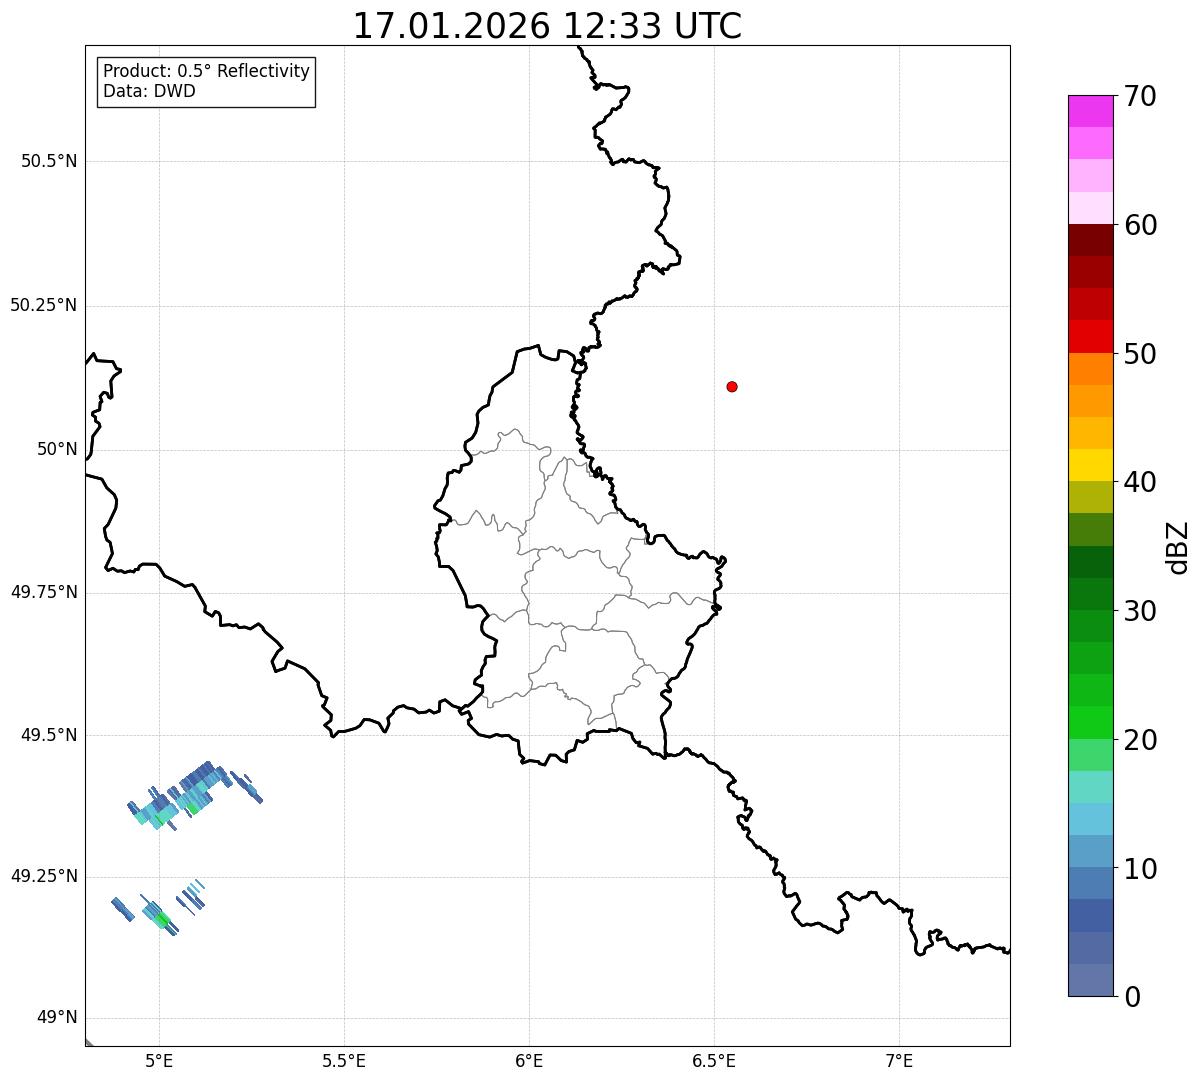Click the dark maroon swatch just below 60
The height and width of the screenshot is (1081, 1202).
point(1090,240)
